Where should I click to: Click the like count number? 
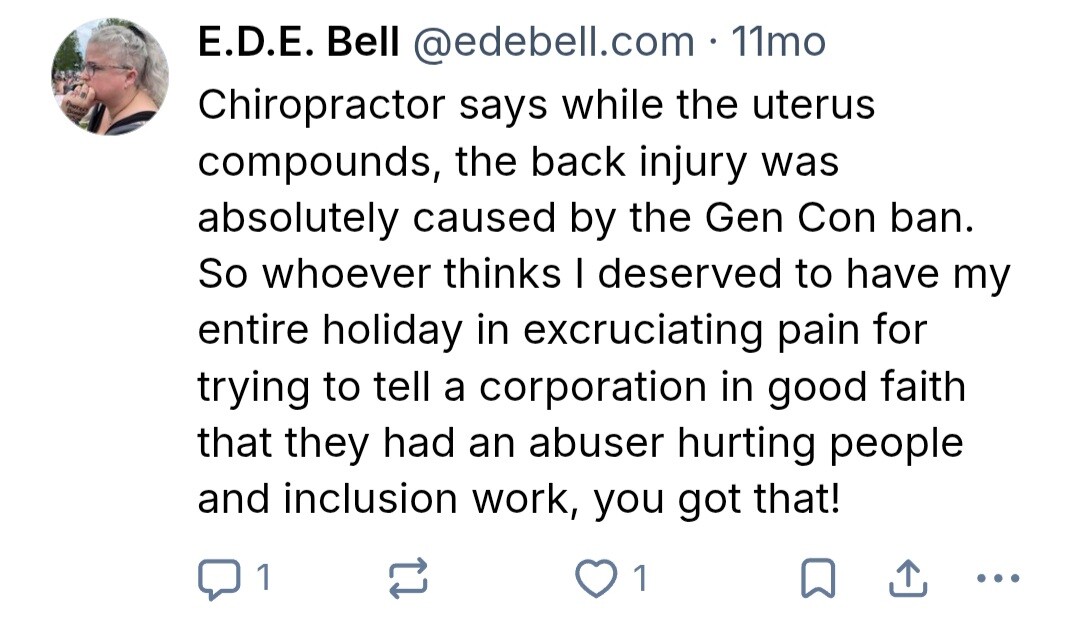640,577
